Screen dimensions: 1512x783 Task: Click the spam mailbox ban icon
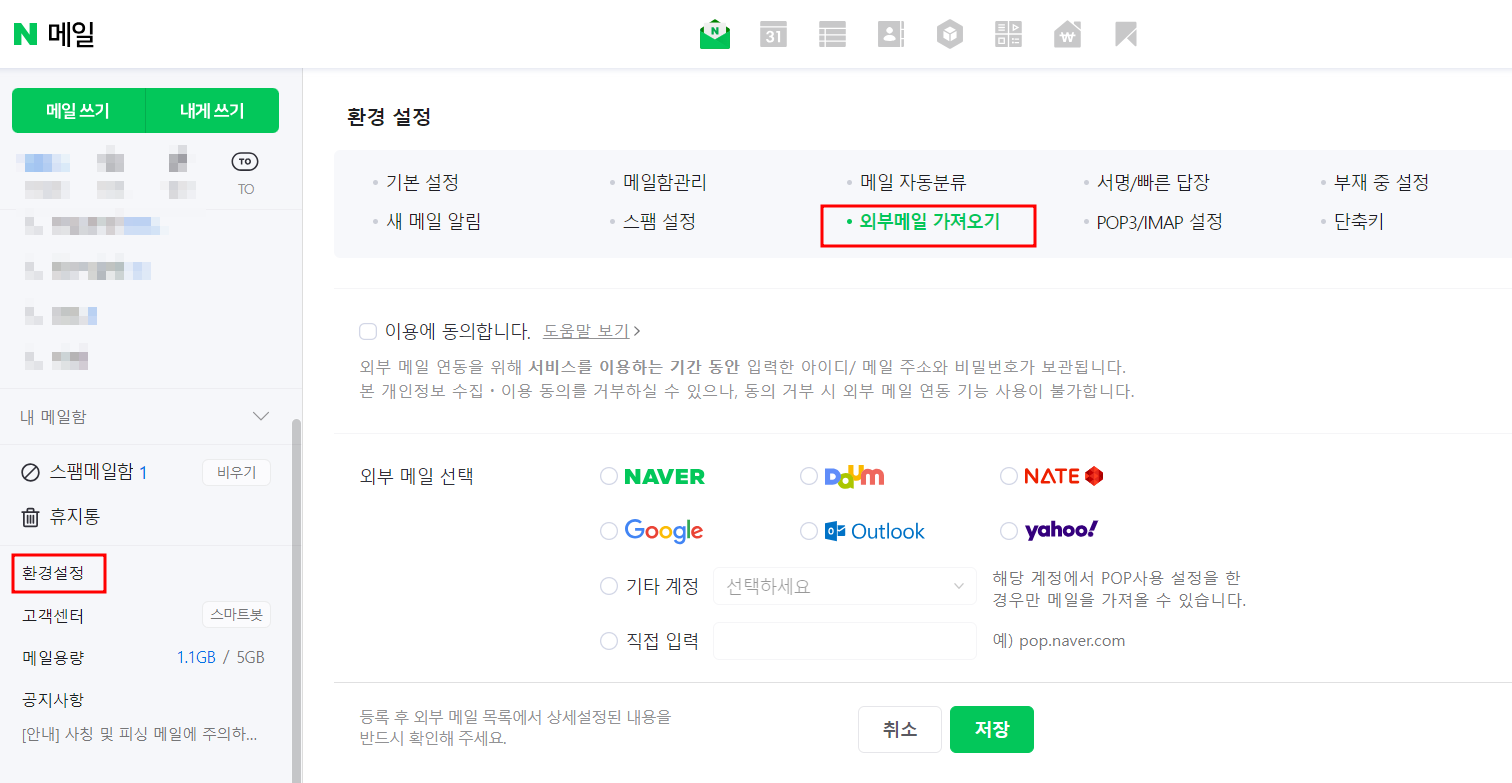click(31, 473)
